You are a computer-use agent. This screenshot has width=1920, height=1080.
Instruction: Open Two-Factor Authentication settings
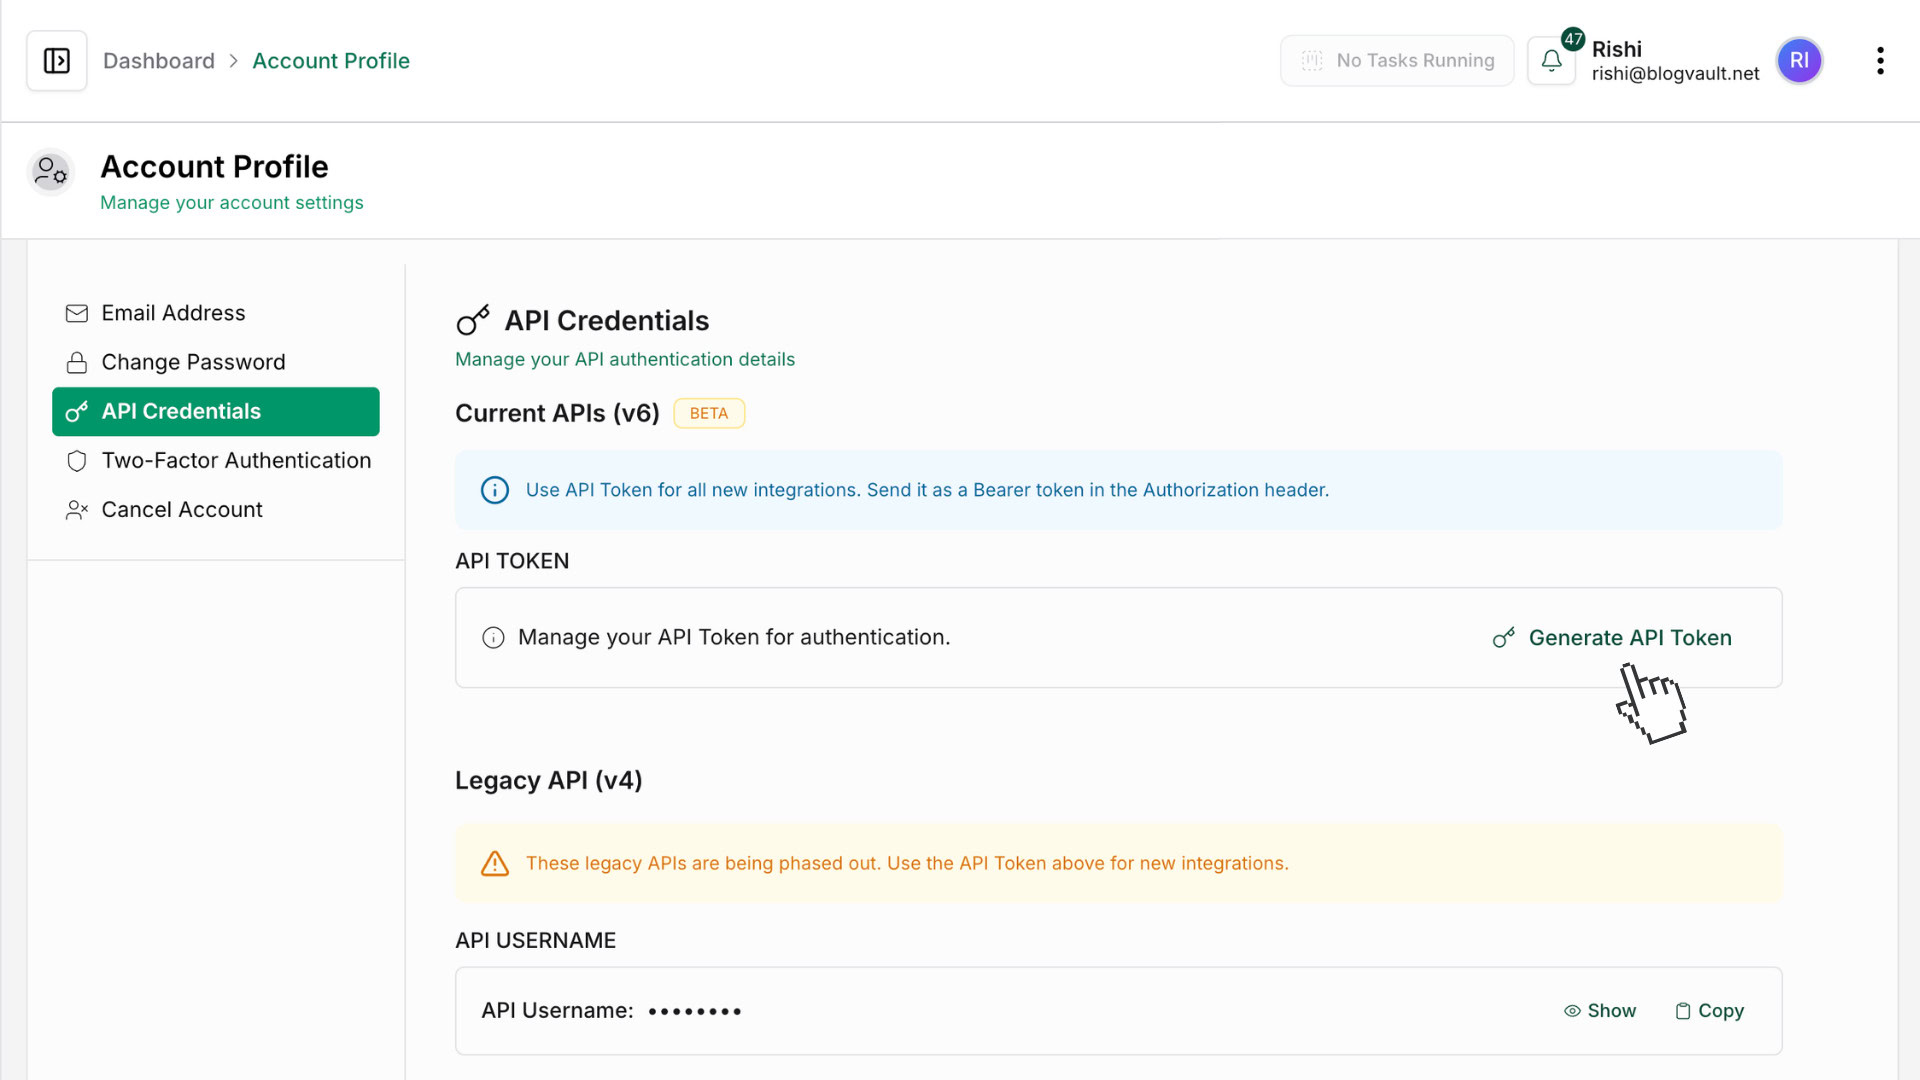216,461
